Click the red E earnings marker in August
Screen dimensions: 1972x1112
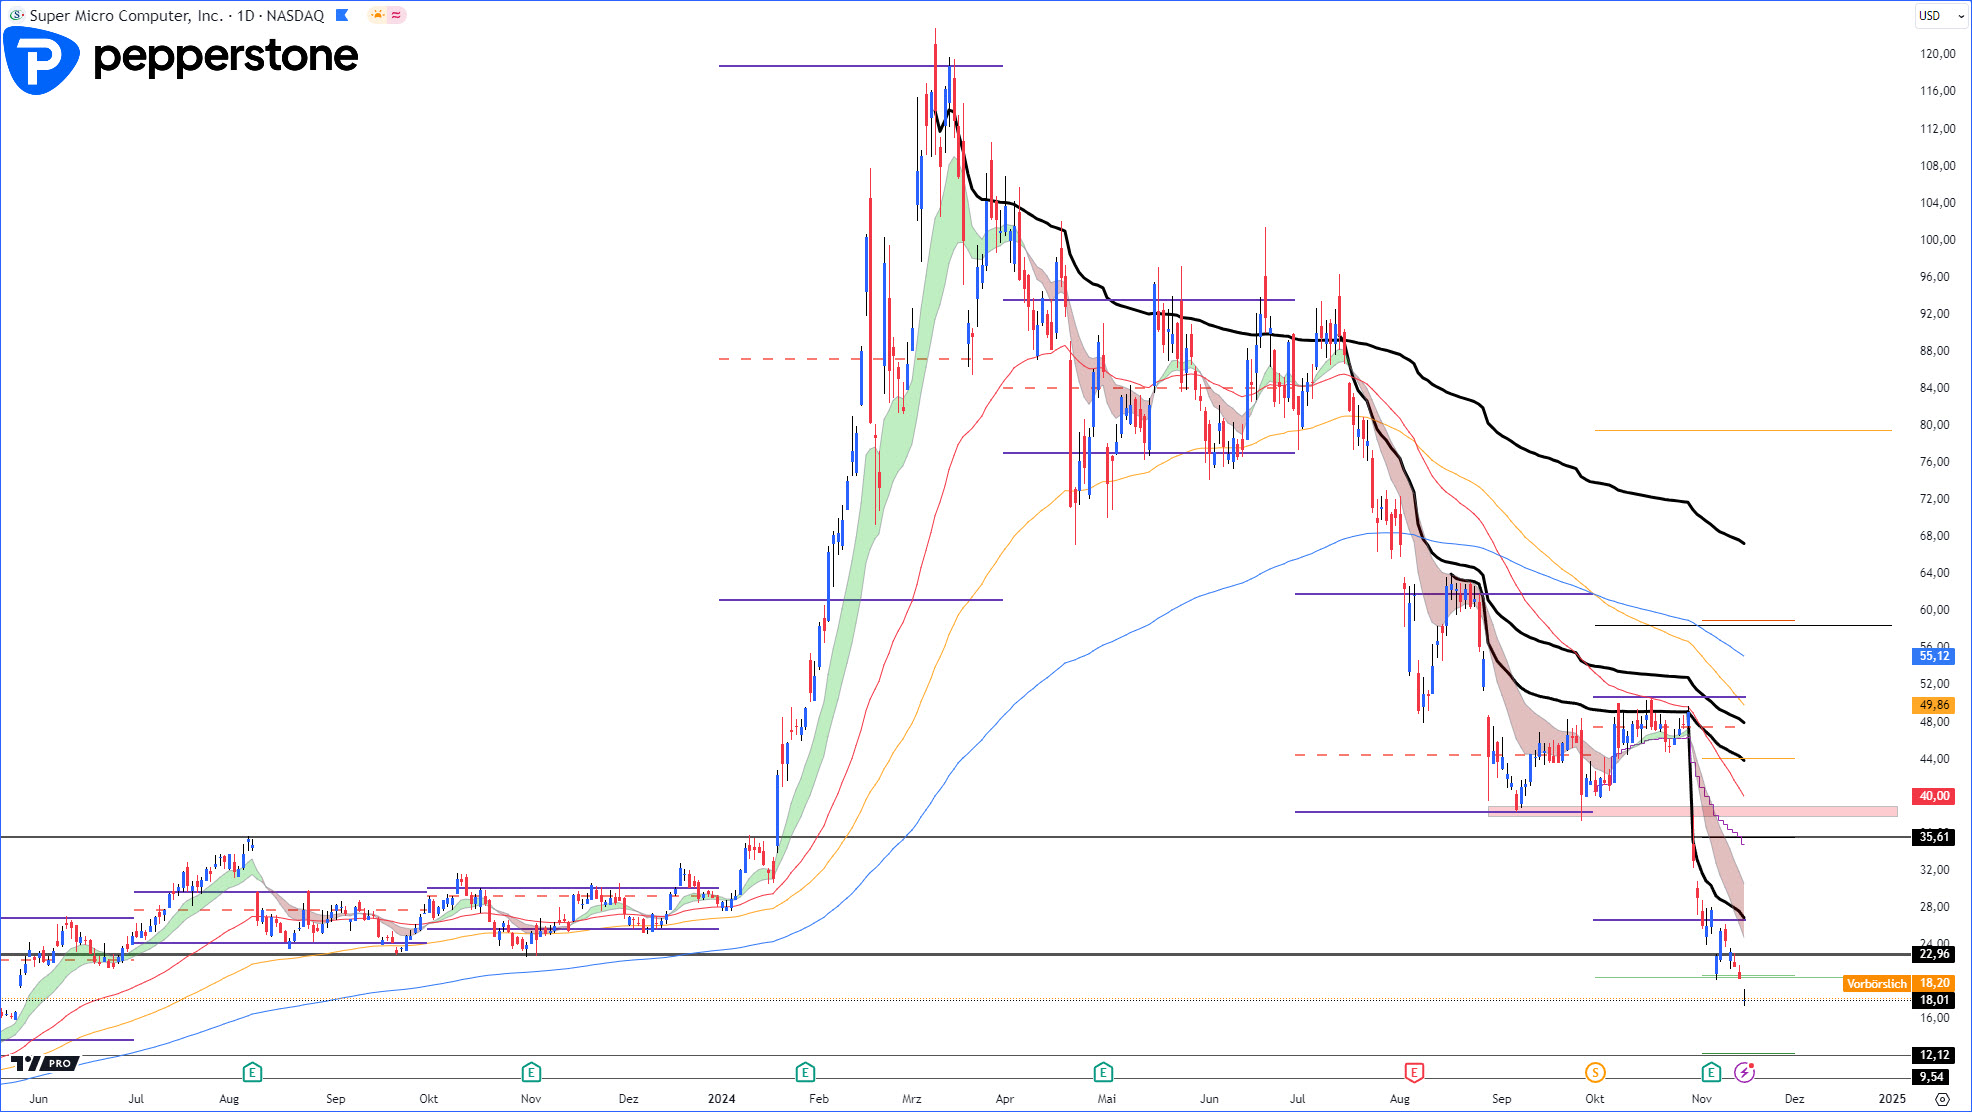click(x=1414, y=1073)
